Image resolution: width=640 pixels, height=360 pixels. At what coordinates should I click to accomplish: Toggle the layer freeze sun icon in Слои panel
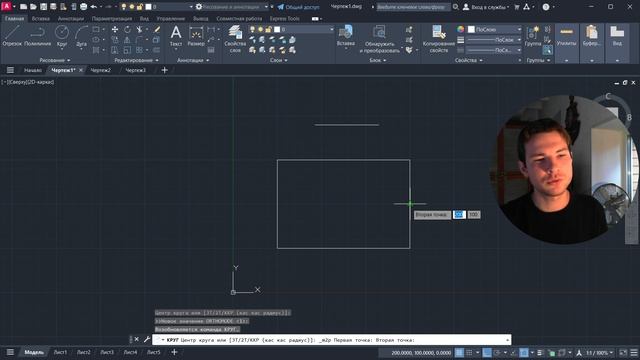260,29
